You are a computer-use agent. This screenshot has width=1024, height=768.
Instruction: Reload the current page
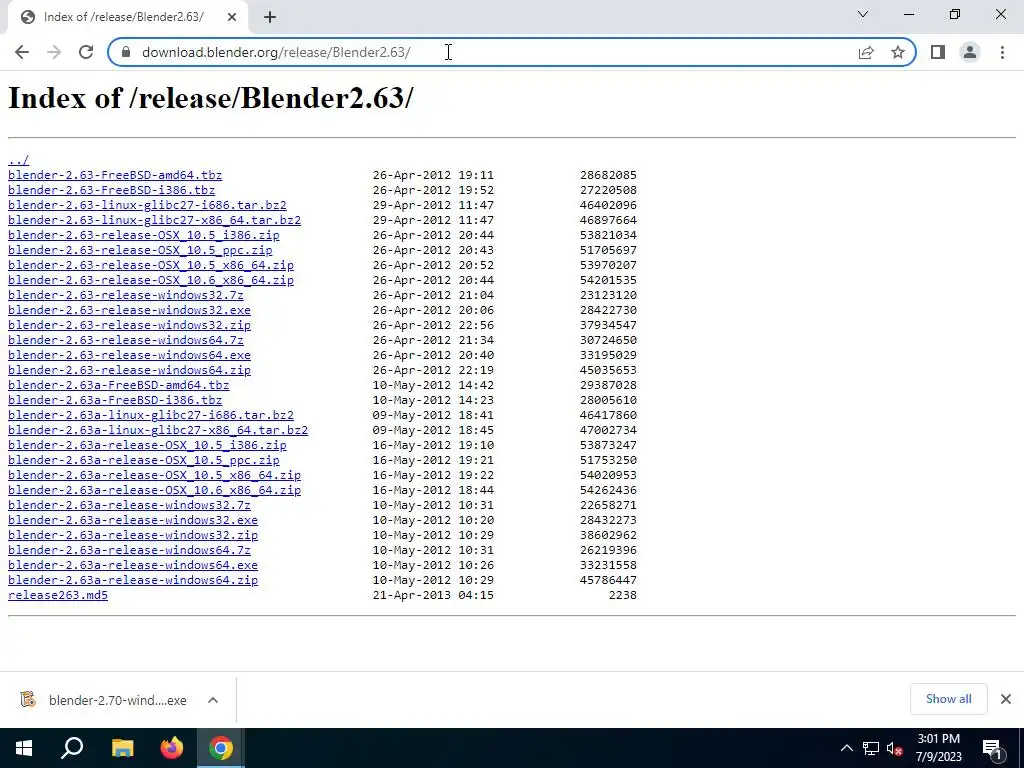tap(86, 52)
